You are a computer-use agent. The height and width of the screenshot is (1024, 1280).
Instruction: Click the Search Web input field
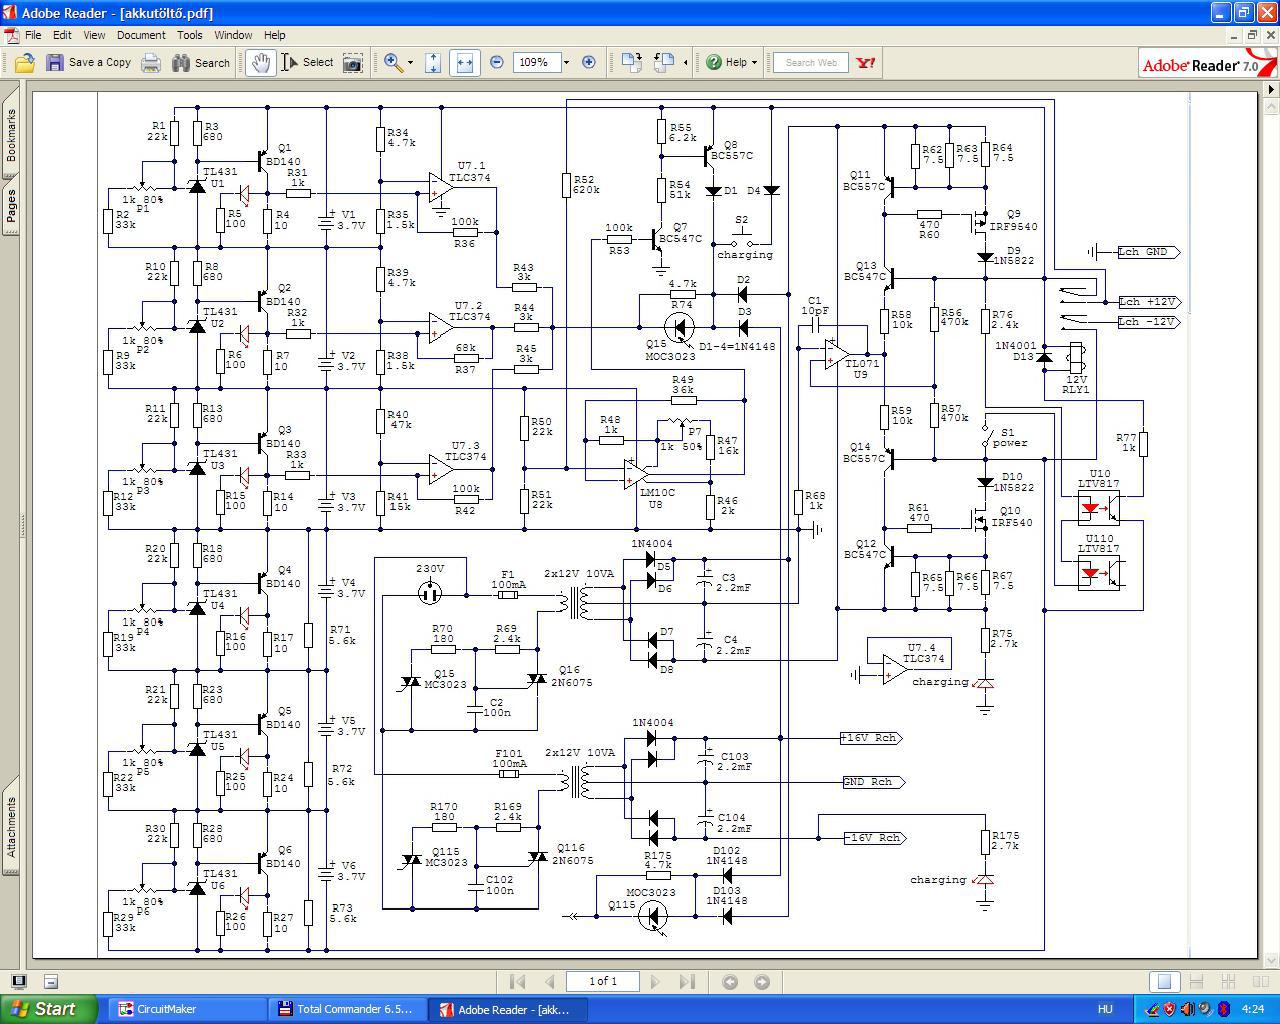811,62
